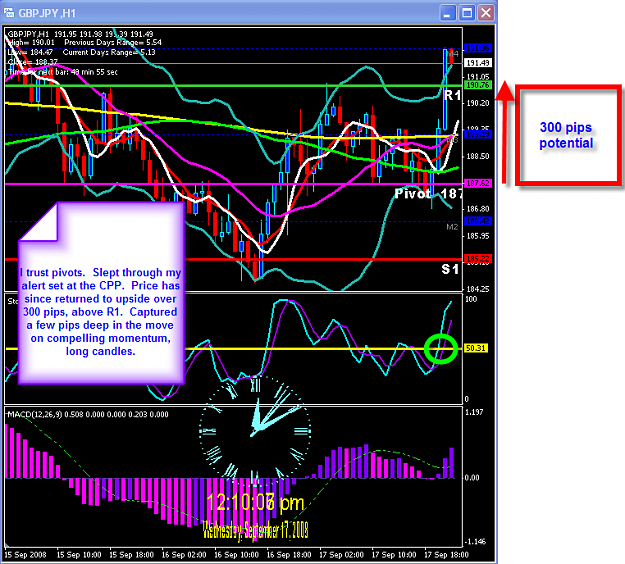Click the Pivot label on the chart

tap(413, 194)
